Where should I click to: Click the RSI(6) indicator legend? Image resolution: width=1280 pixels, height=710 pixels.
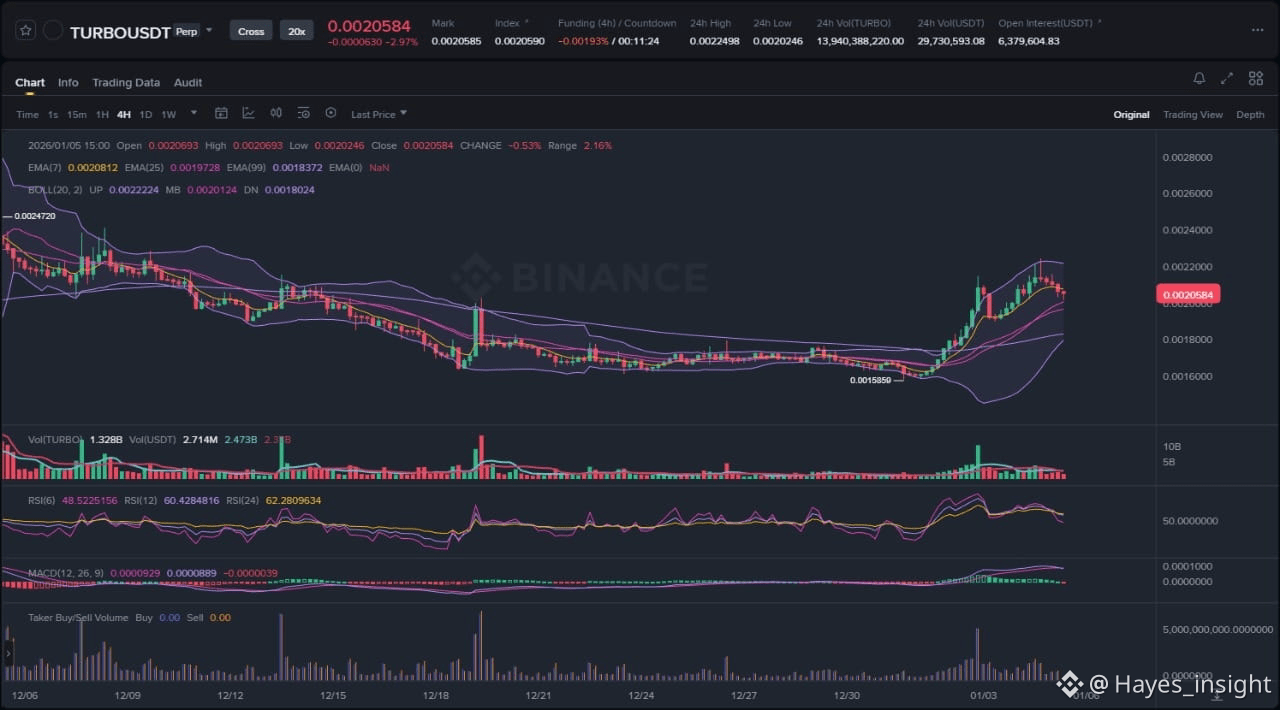pyautogui.click(x=43, y=500)
